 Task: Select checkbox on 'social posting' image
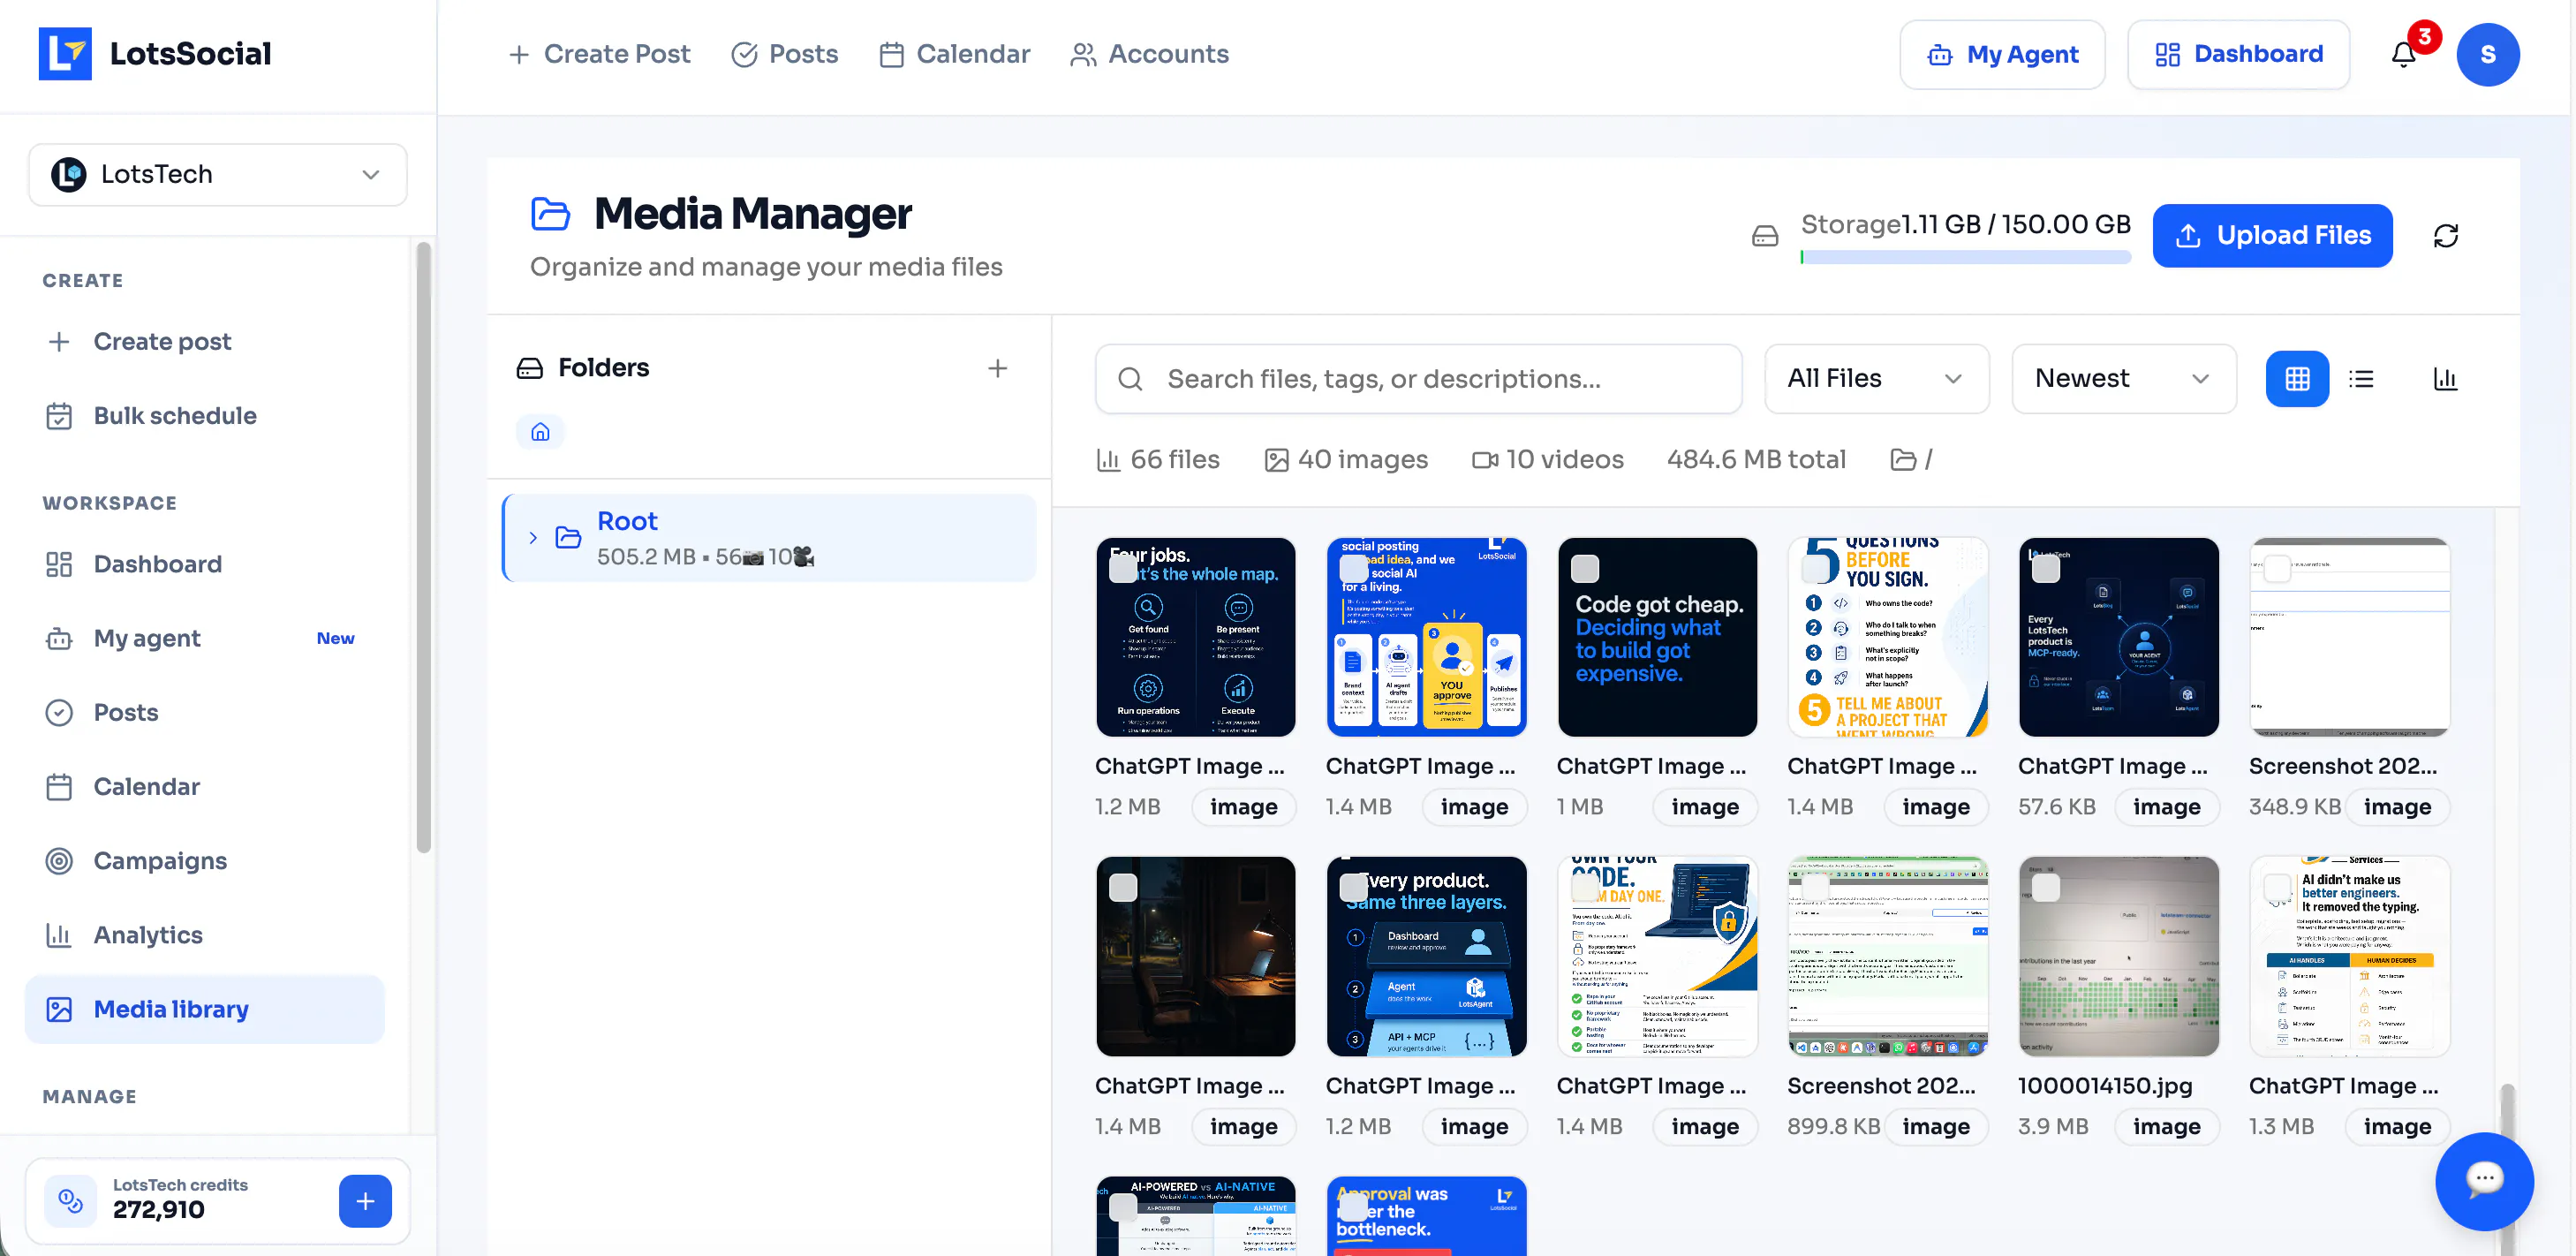pyautogui.click(x=1353, y=568)
